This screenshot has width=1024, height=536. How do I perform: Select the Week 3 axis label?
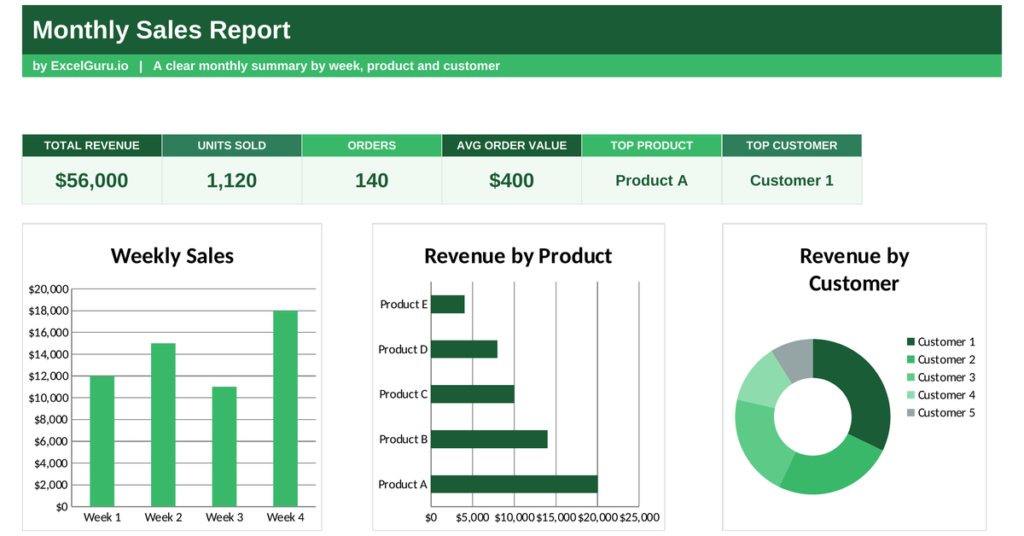click(224, 518)
